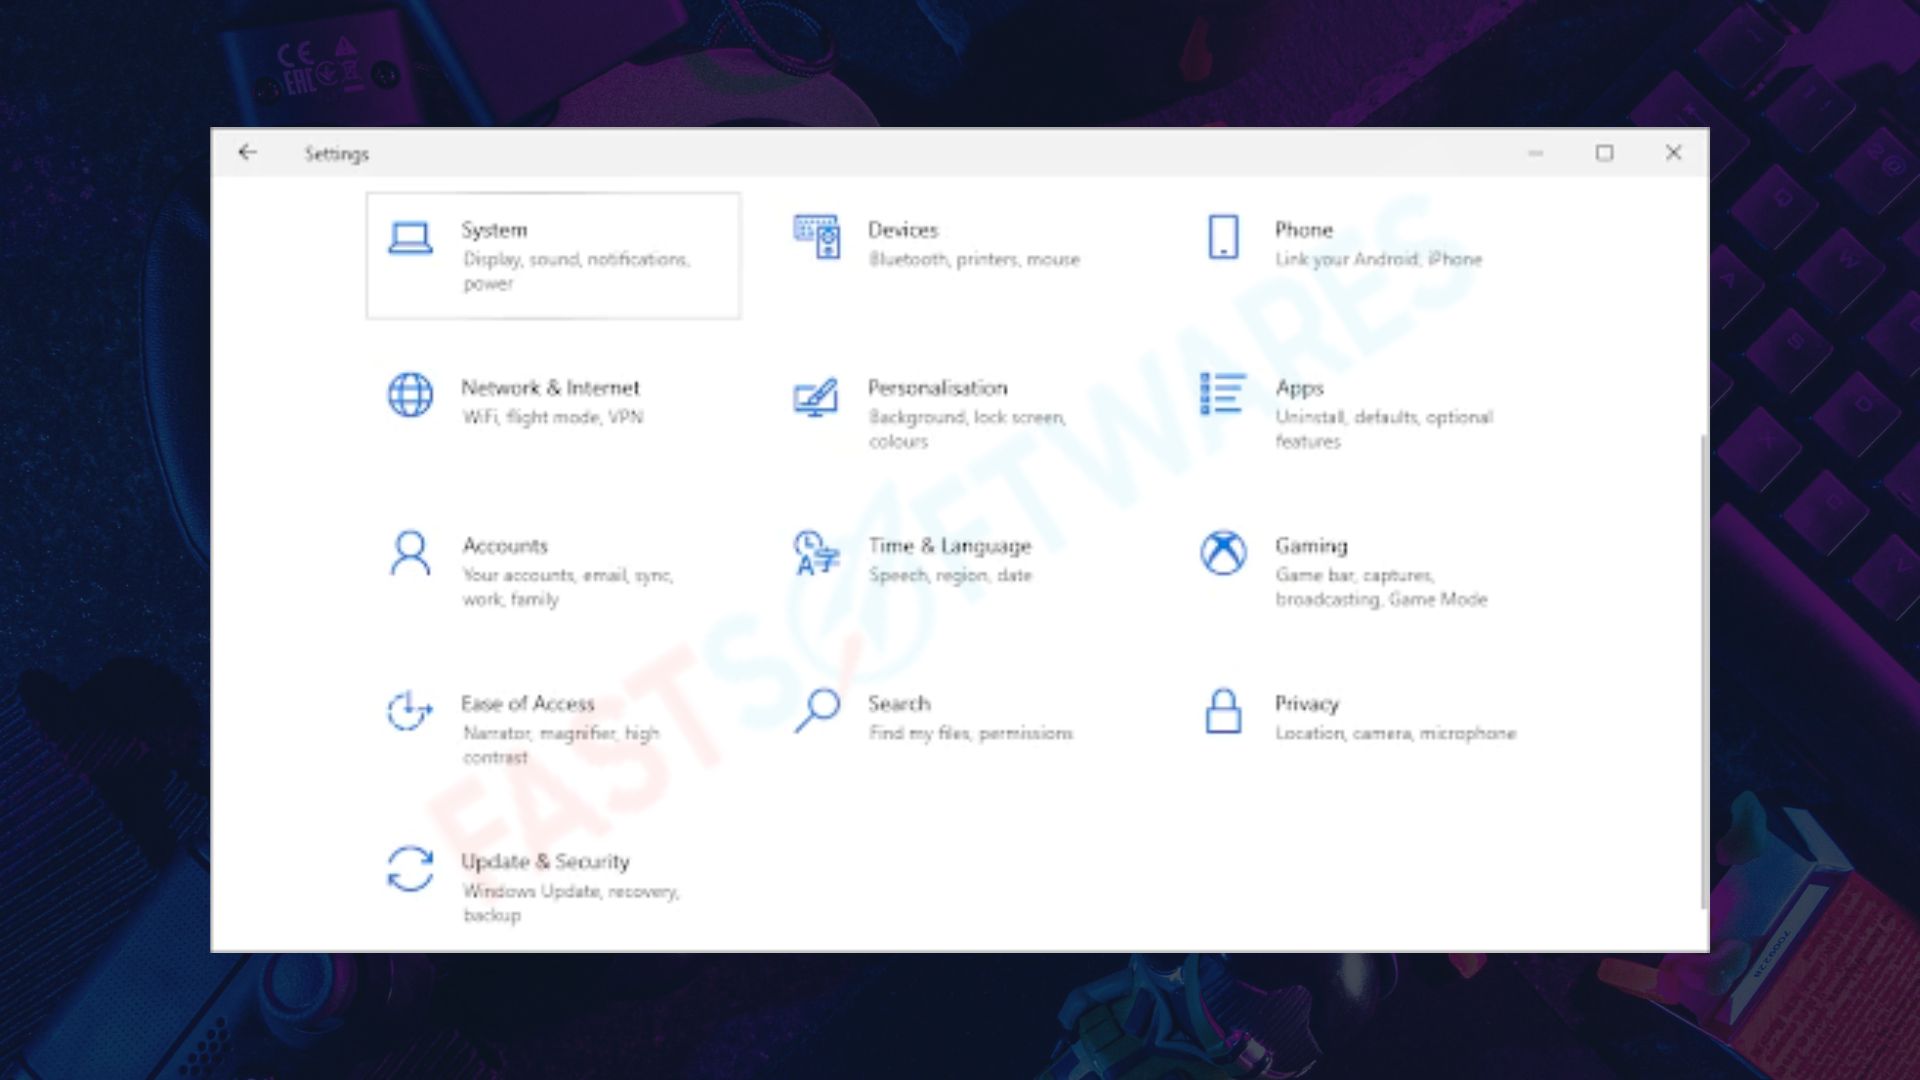Click the Gaming category title
The height and width of the screenshot is (1080, 1920).
point(1311,545)
